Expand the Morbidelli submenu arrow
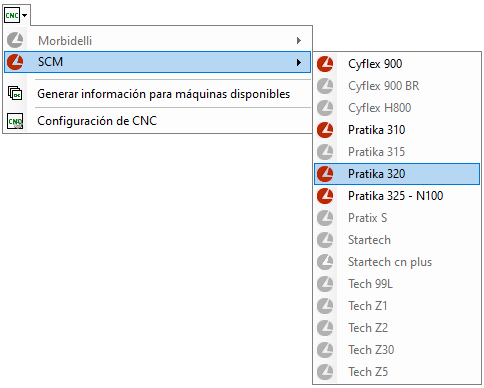The image size is (484, 388). click(299, 41)
